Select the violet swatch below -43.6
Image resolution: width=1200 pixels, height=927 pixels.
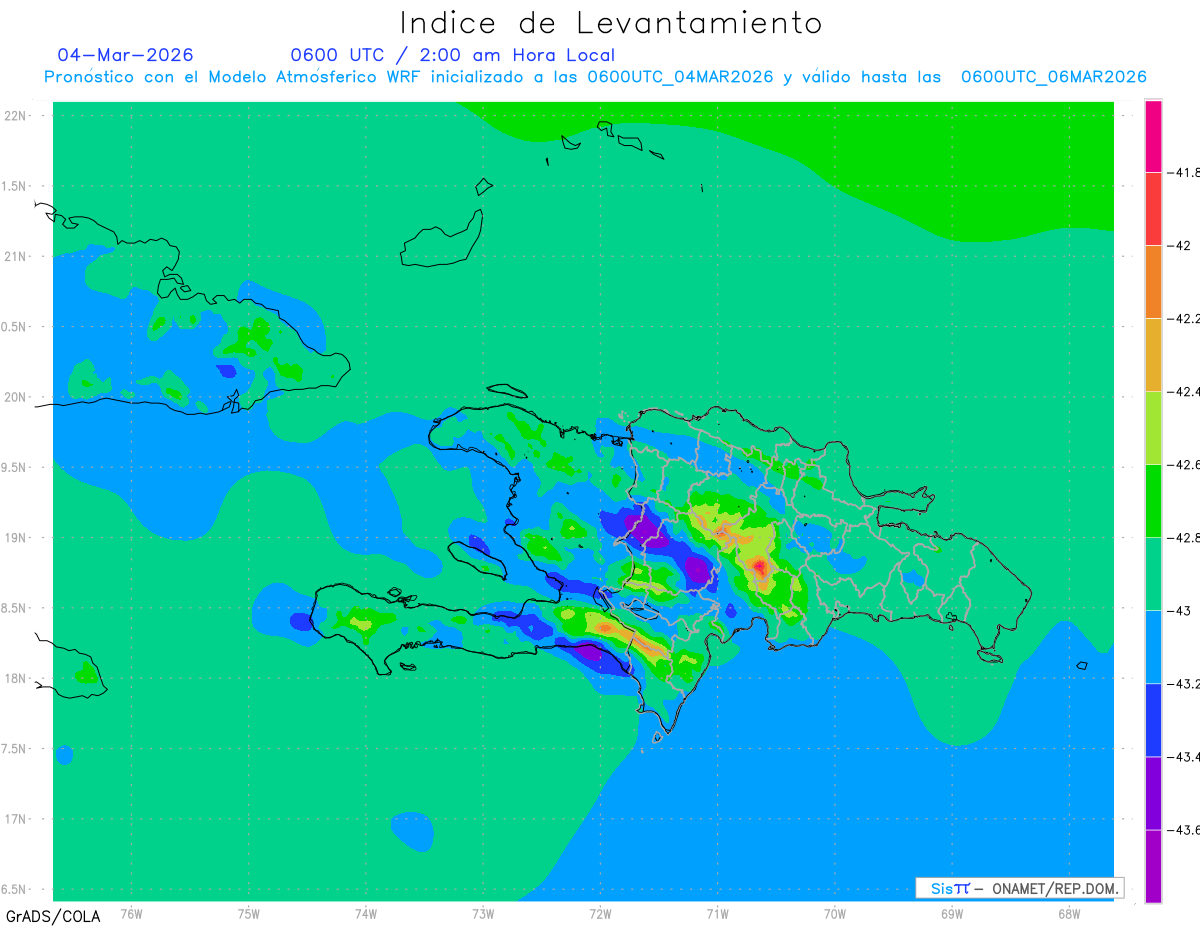click(x=1153, y=865)
